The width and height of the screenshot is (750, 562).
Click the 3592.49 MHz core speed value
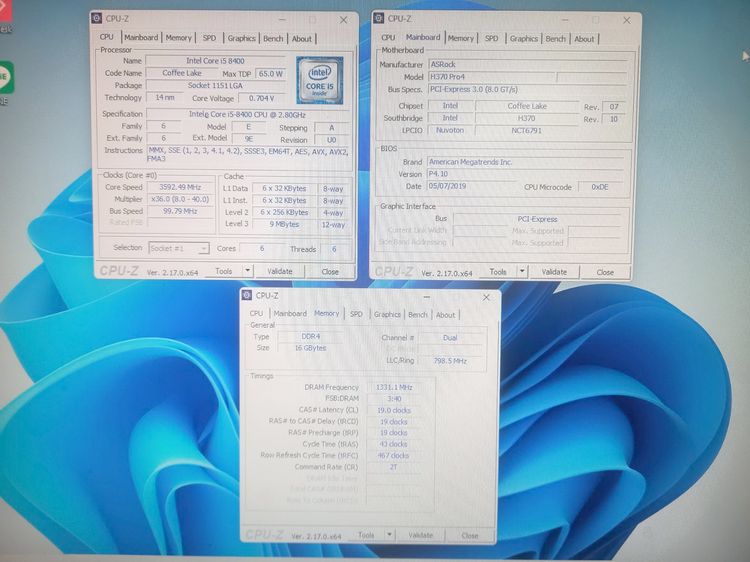click(x=180, y=187)
